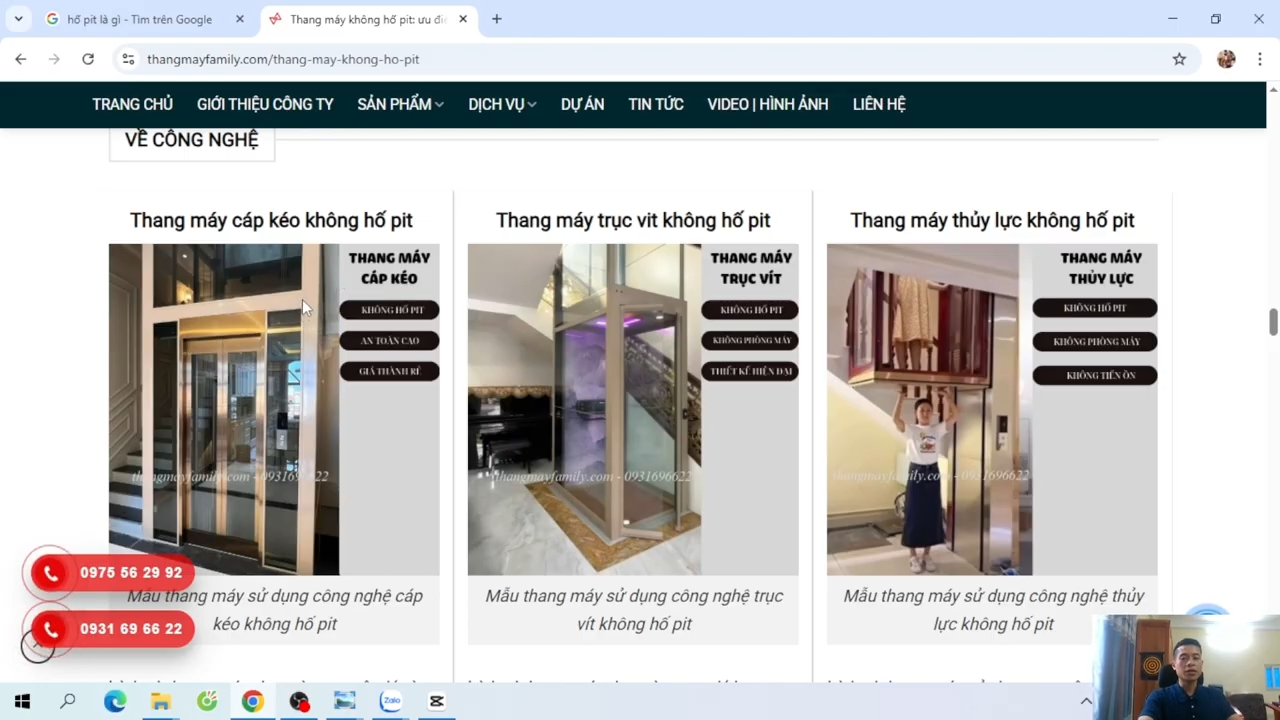This screenshot has height=720, width=1280.
Task: Open Zalo from the taskbar
Action: pos(391,701)
